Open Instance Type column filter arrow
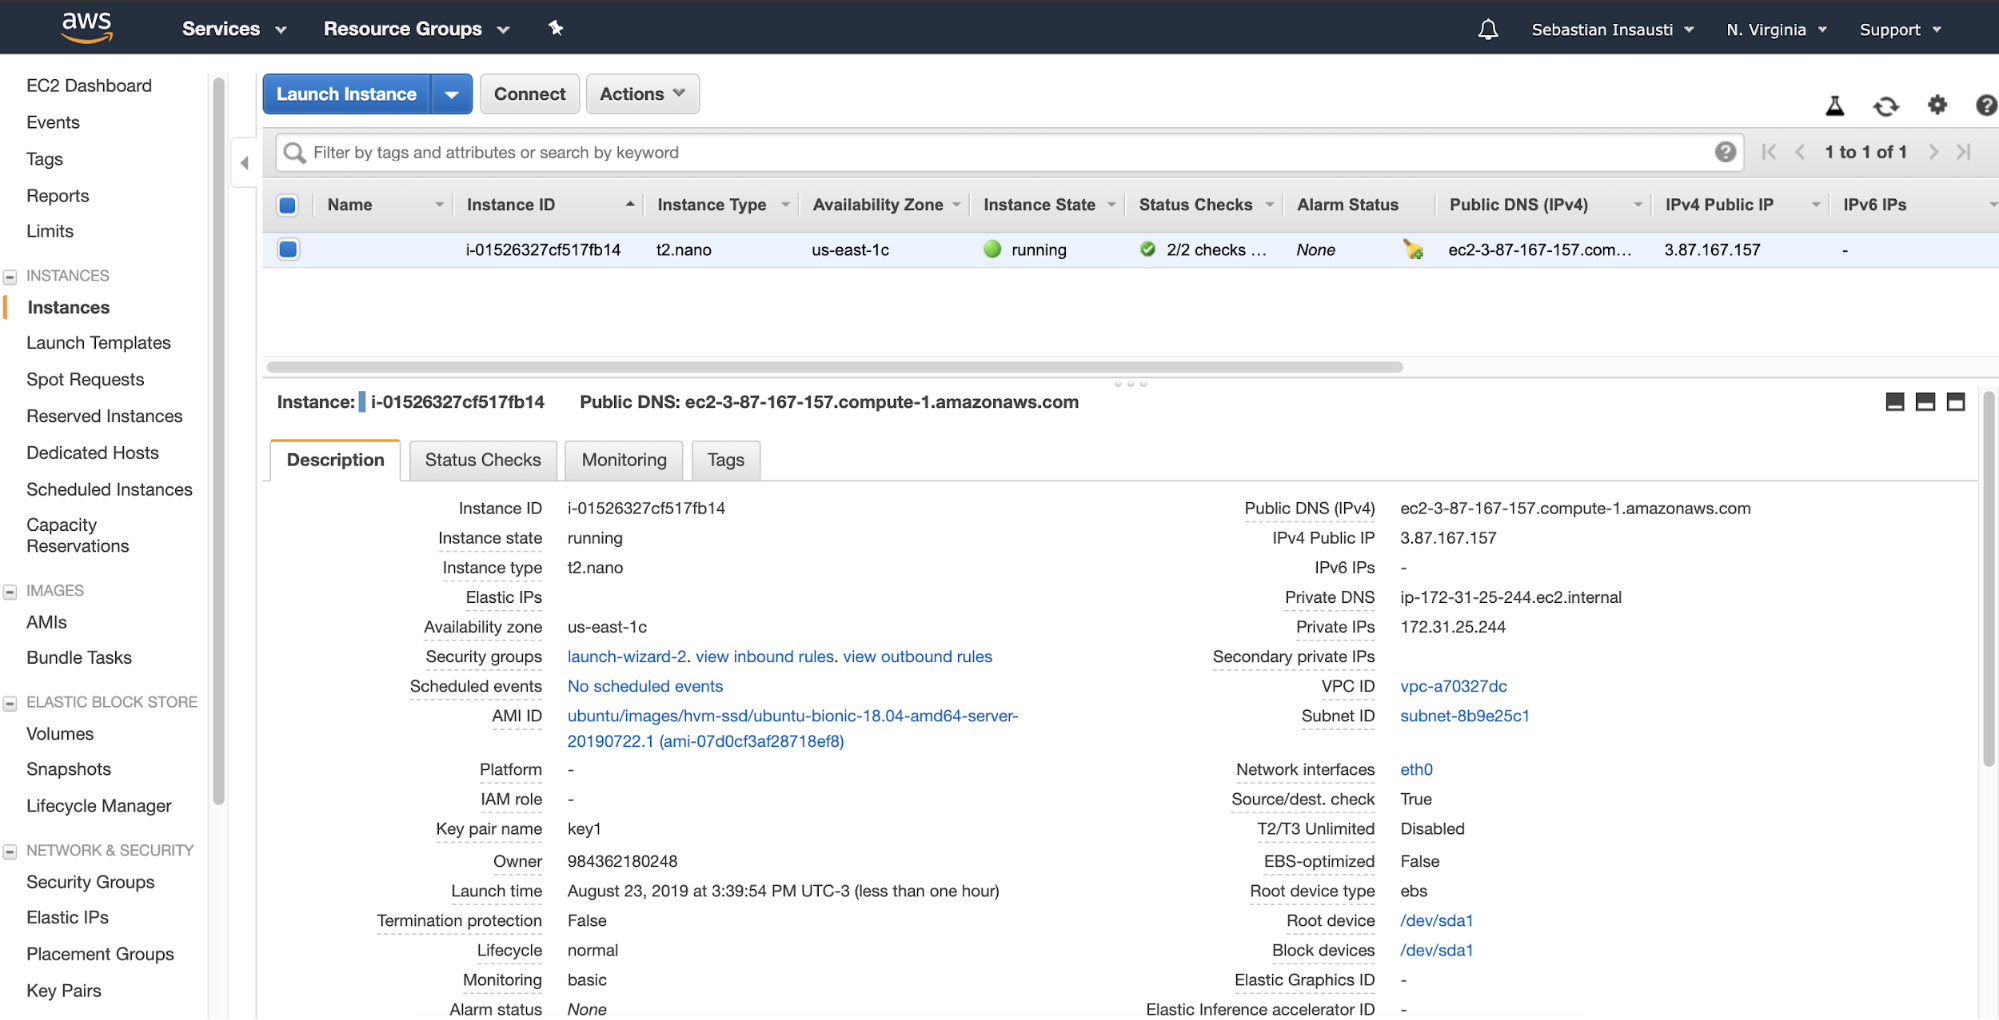This screenshot has height=1020, width=1999. 785,205
